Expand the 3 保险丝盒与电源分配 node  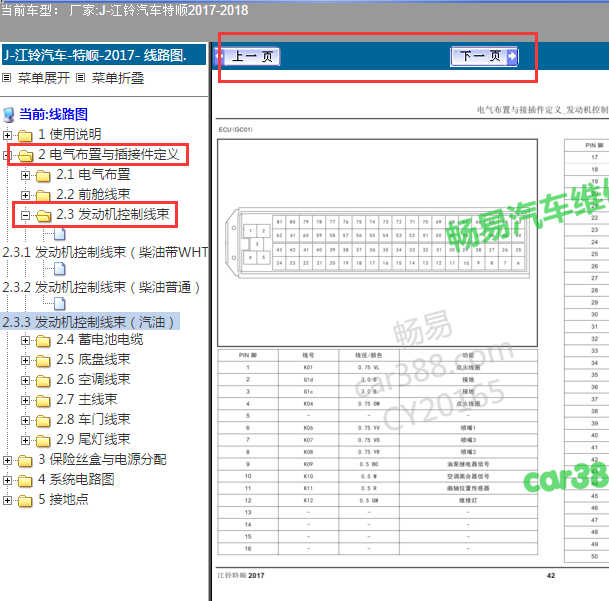[7, 460]
